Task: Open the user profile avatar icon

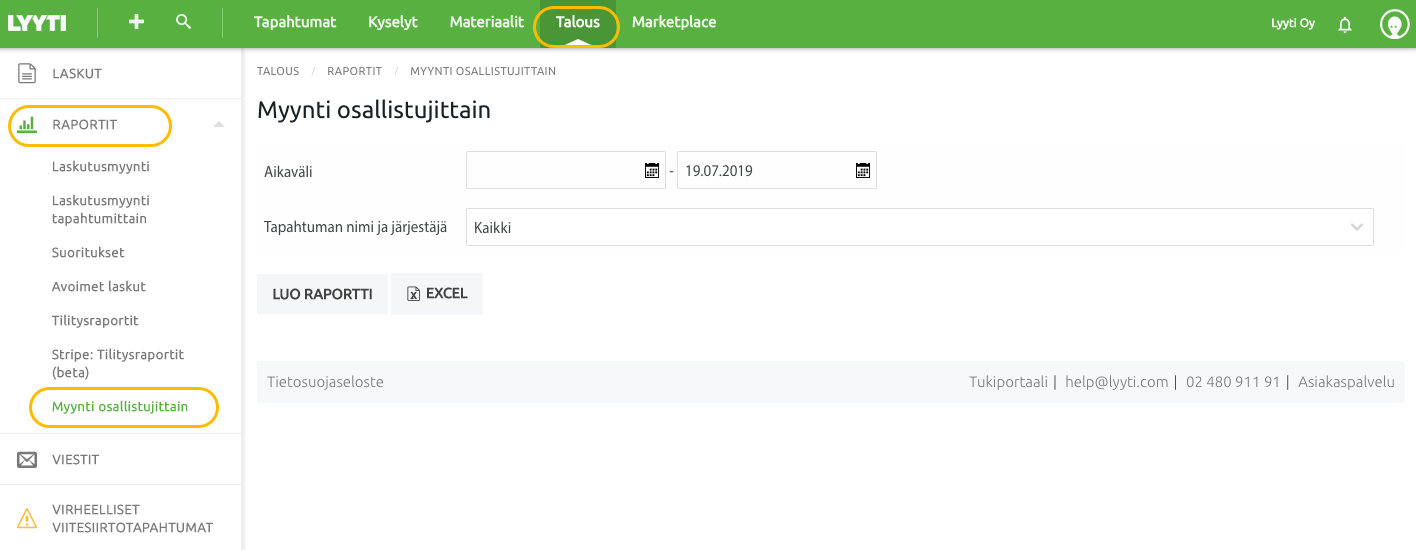Action: [x=1394, y=24]
